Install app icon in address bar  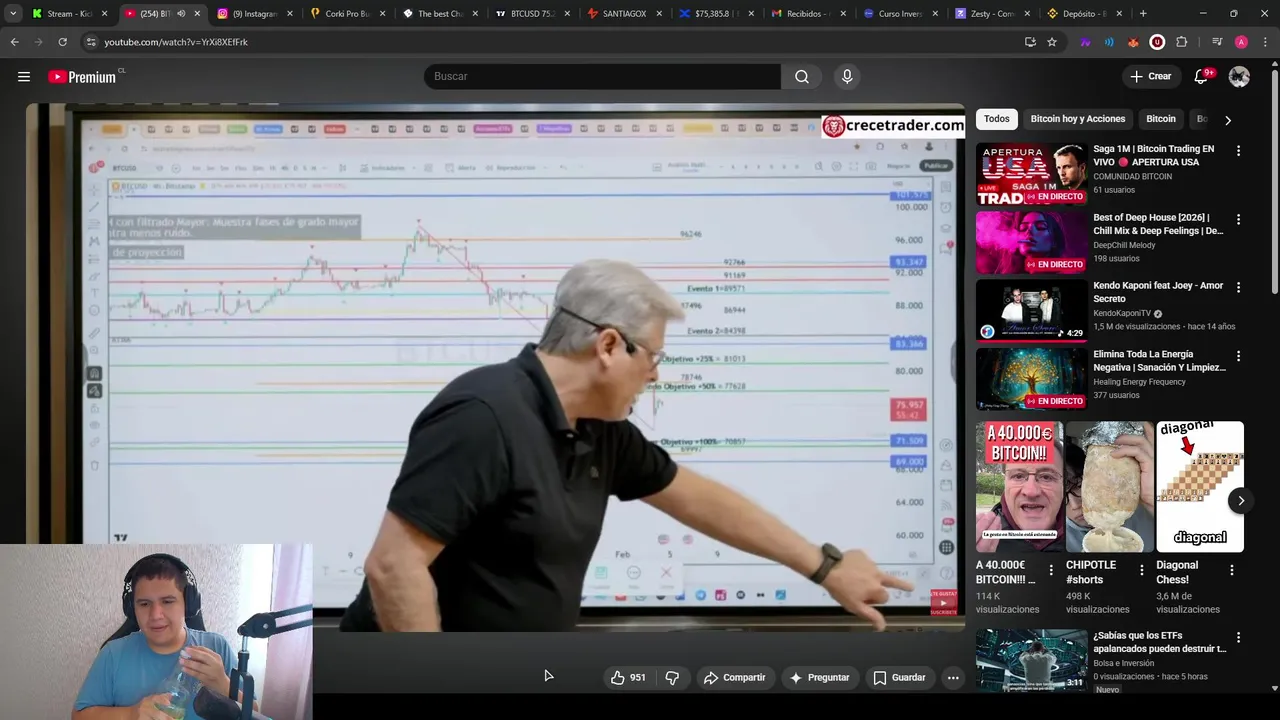(1030, 42)
